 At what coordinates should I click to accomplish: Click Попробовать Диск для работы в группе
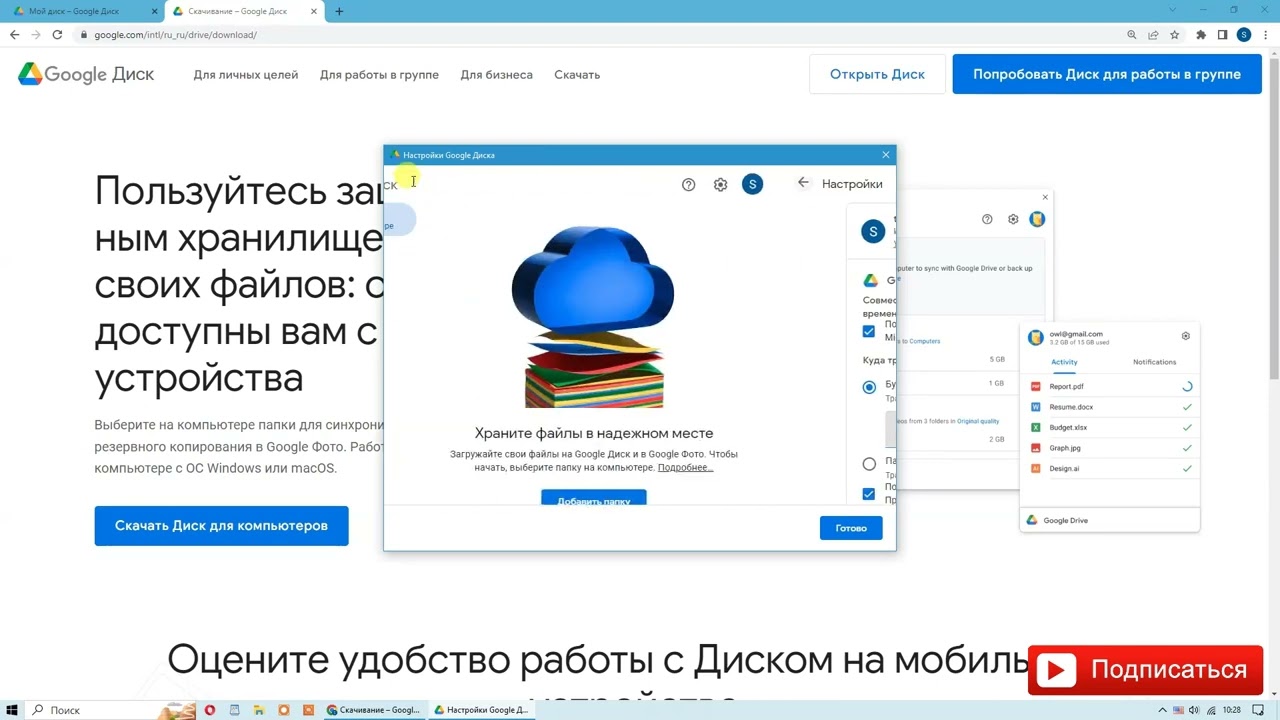1107,74
